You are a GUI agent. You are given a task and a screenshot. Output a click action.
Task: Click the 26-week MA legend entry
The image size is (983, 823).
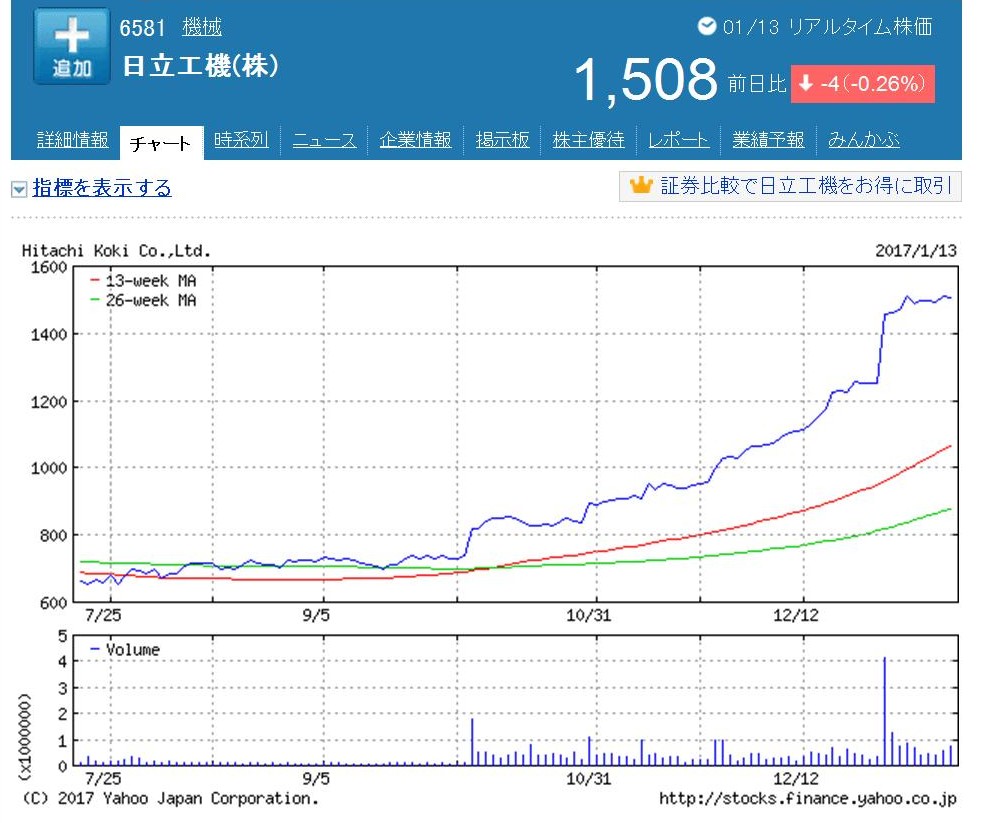(x=144, y=300)
